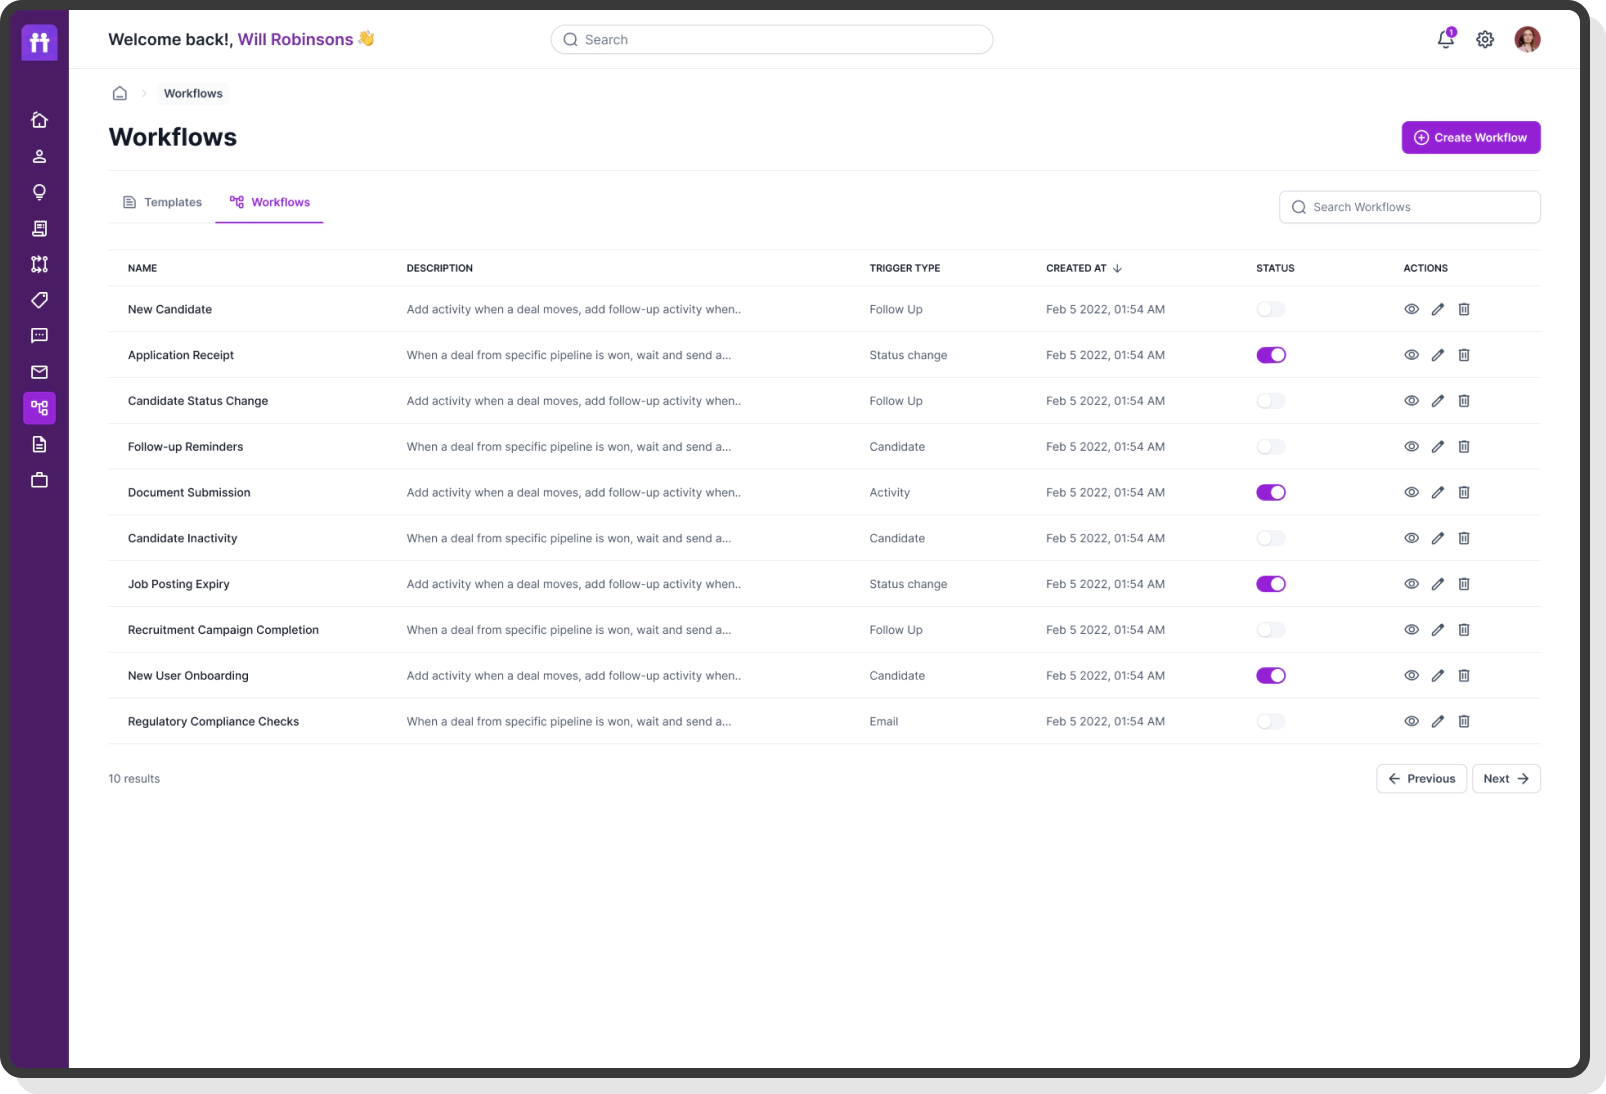This screenshot has width=1606, height=1094.
Task: Click Workflows breadcrumb item
Action: click(193, 93)
